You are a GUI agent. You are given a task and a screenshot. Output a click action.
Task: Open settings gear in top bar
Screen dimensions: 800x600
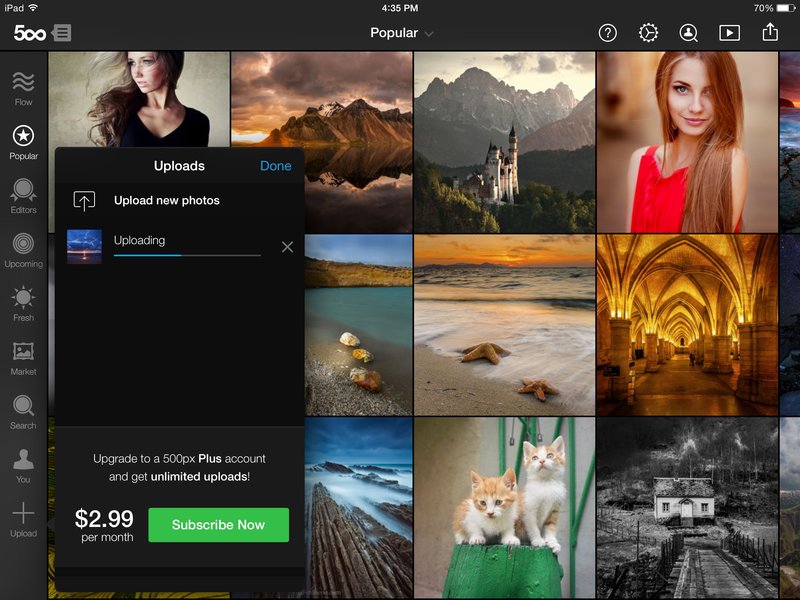point(648,33)
